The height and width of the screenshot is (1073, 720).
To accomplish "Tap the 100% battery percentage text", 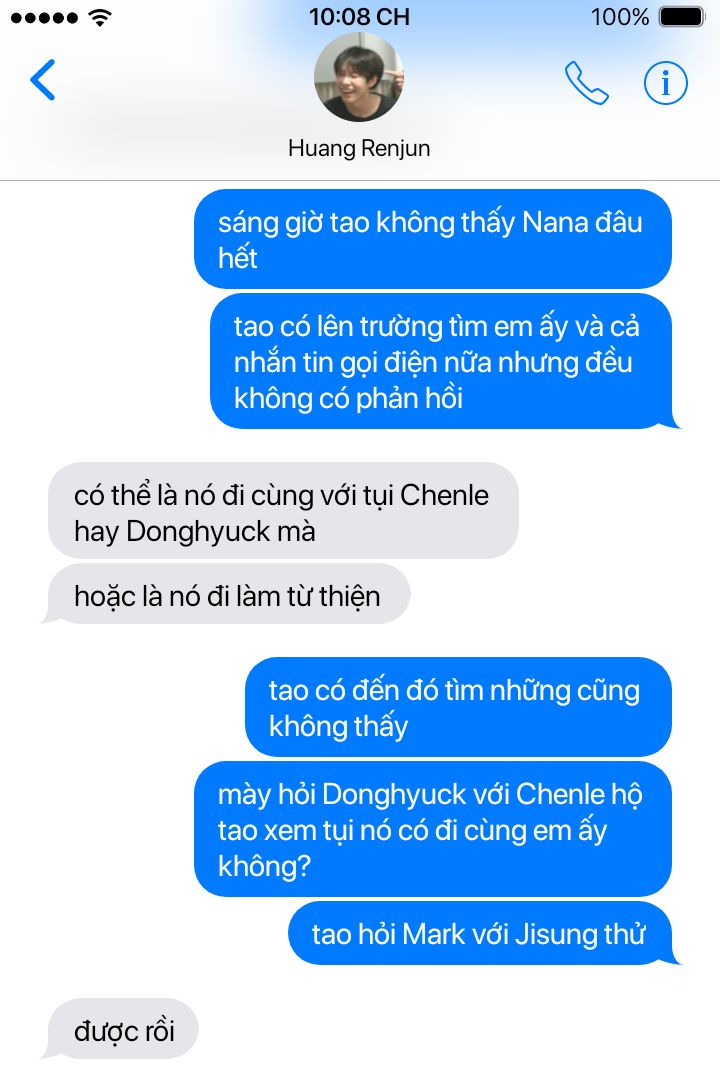I will (x=619, y=16).
